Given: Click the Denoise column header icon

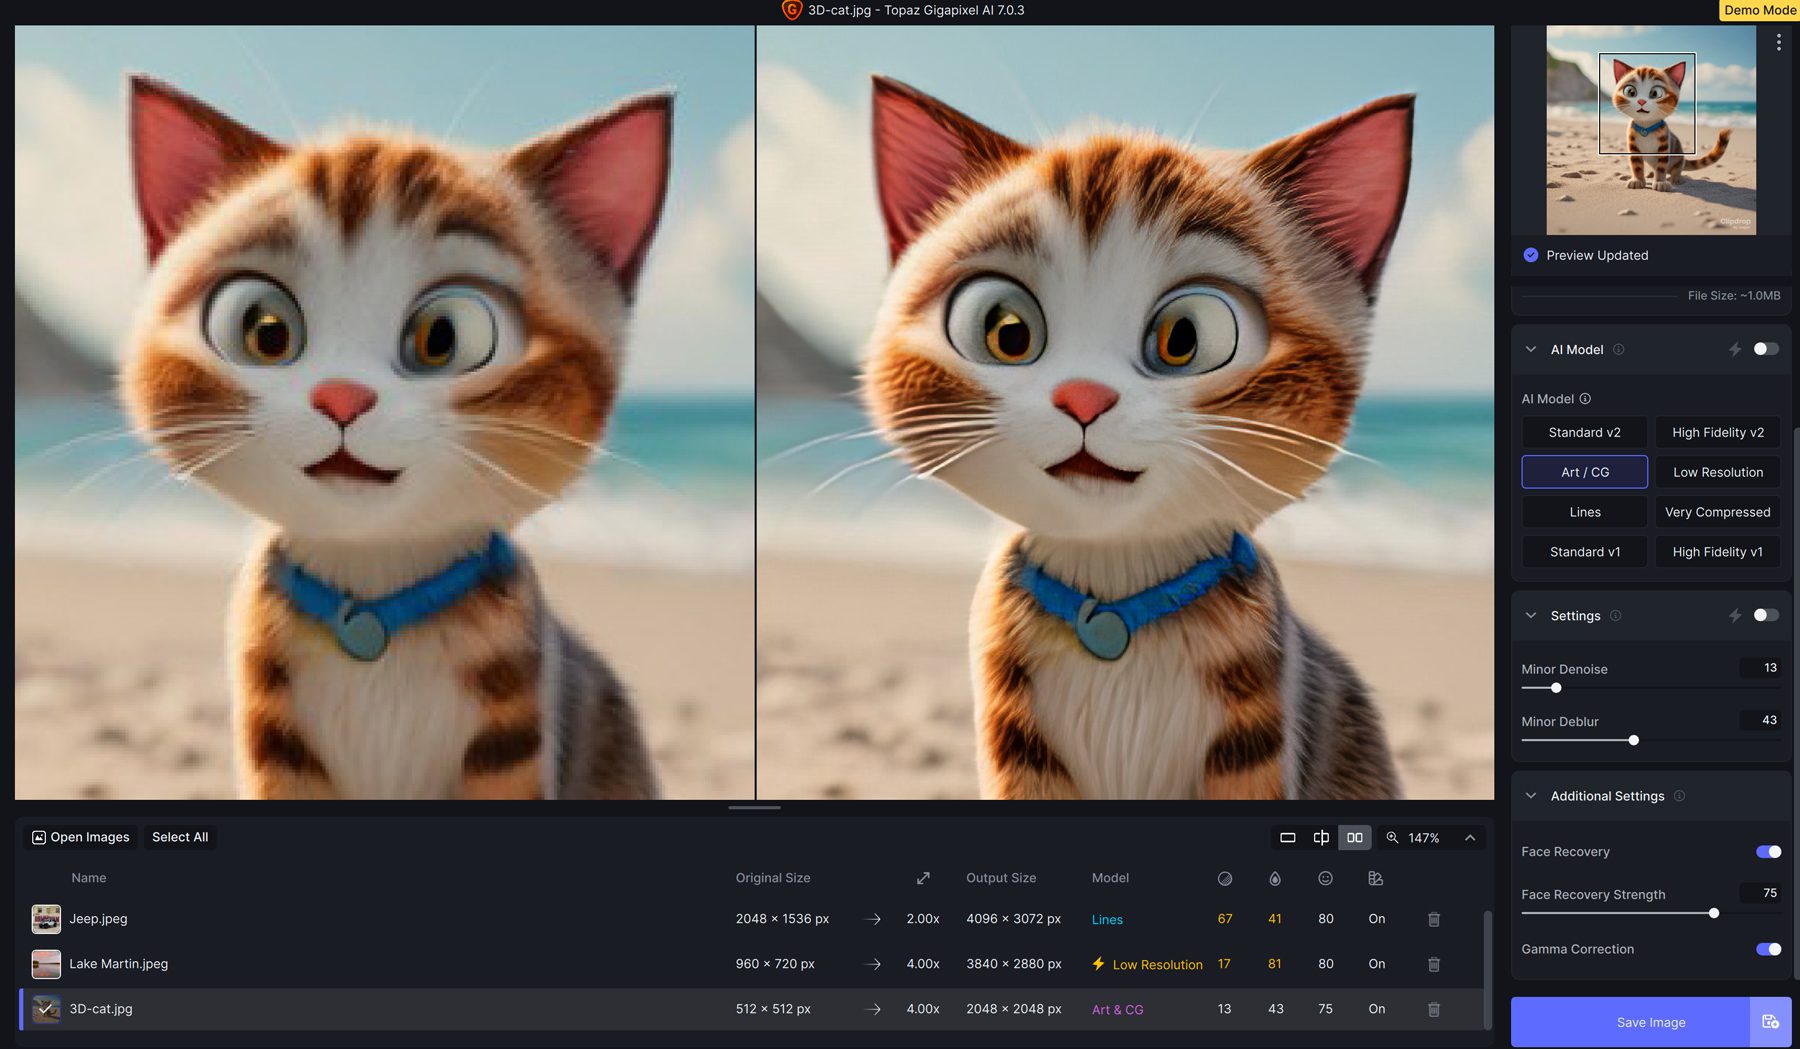Looking at the screenshot, I should click(1224, 878).
